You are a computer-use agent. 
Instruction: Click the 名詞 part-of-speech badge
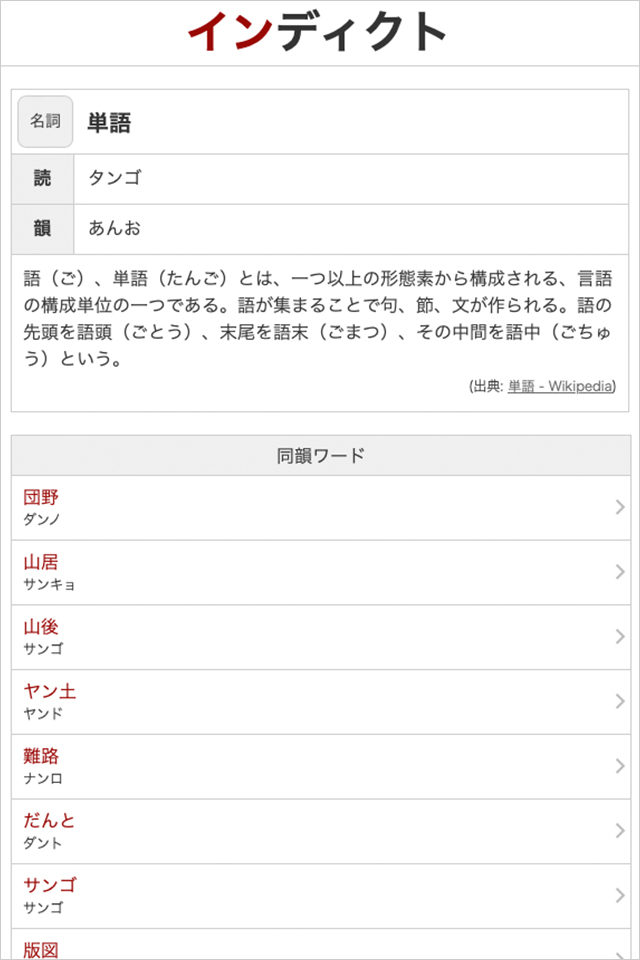pyautogui.click(x=45, y=122)
